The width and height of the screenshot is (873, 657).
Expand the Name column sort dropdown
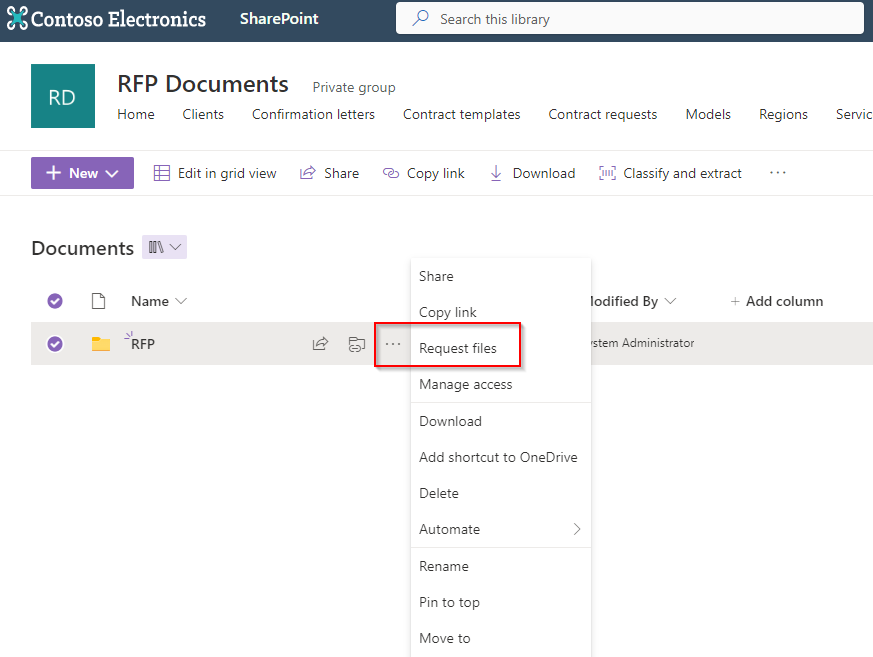tap(181, 301)
